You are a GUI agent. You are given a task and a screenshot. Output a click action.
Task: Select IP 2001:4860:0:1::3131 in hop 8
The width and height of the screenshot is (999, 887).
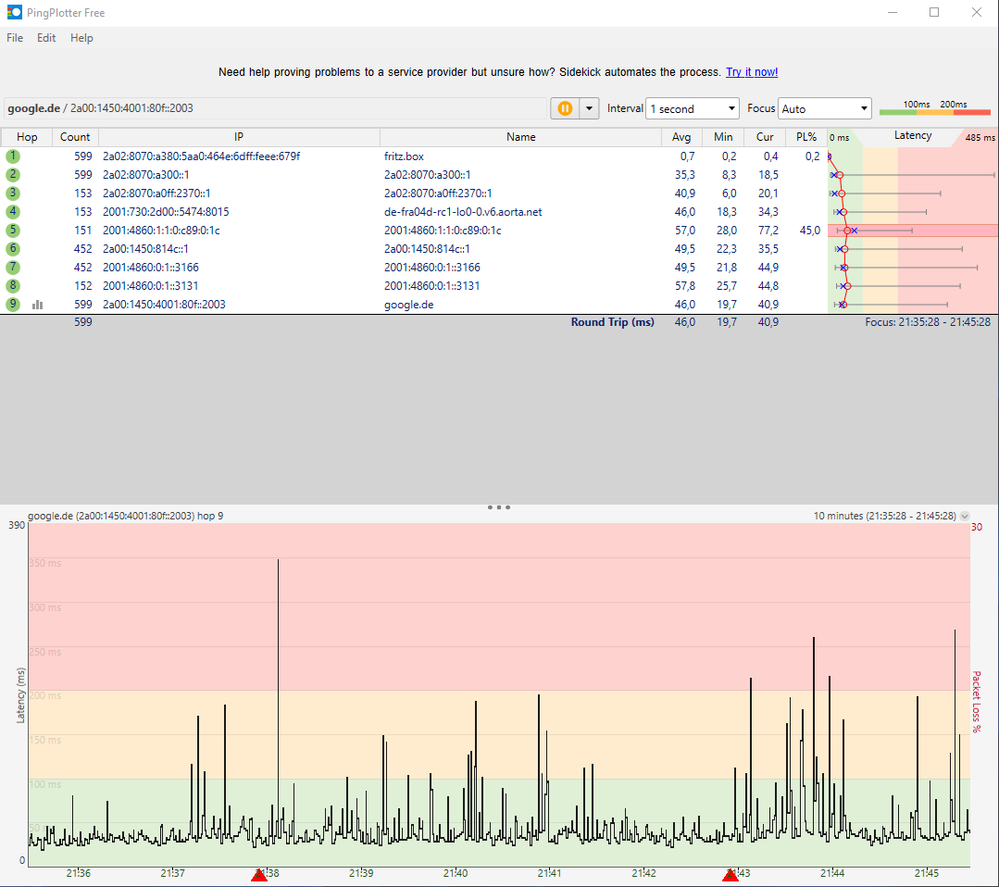pyautogui.click(x=150, y=285)
